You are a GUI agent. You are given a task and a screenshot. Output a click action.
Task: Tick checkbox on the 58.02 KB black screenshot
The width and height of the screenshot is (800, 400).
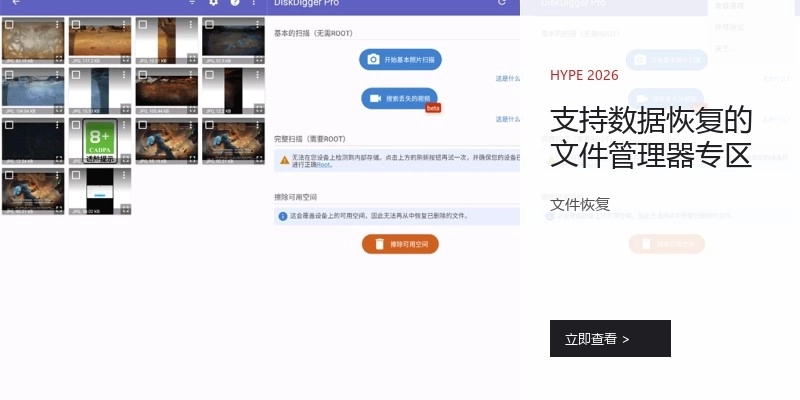(76, 174)
